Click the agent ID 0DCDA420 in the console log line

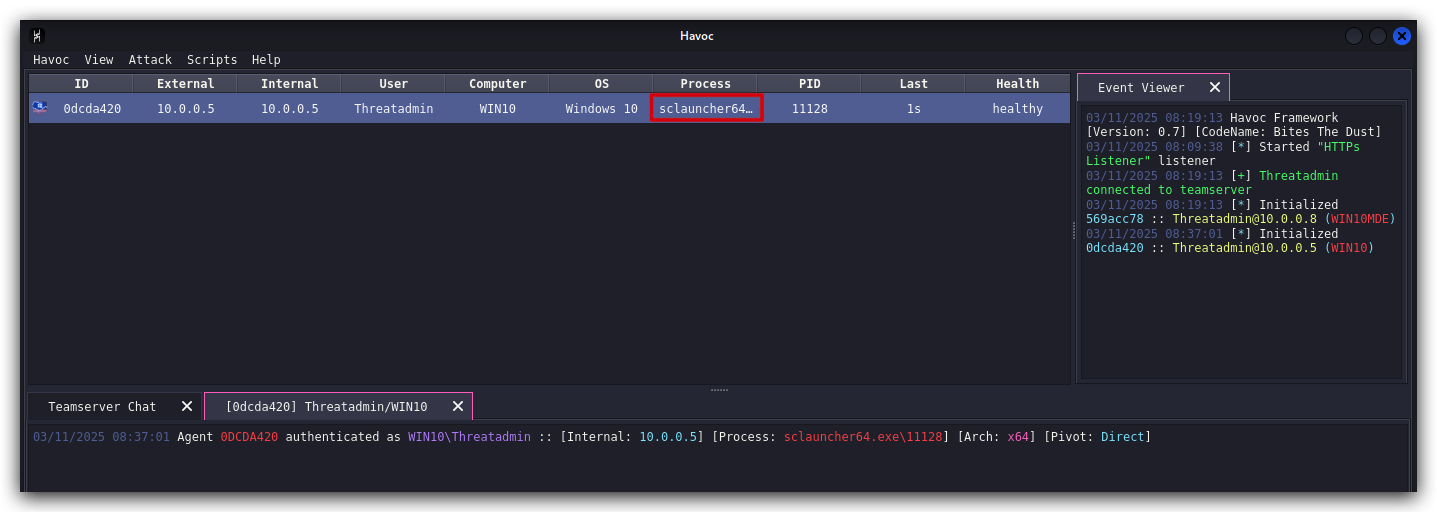(249, 437)
